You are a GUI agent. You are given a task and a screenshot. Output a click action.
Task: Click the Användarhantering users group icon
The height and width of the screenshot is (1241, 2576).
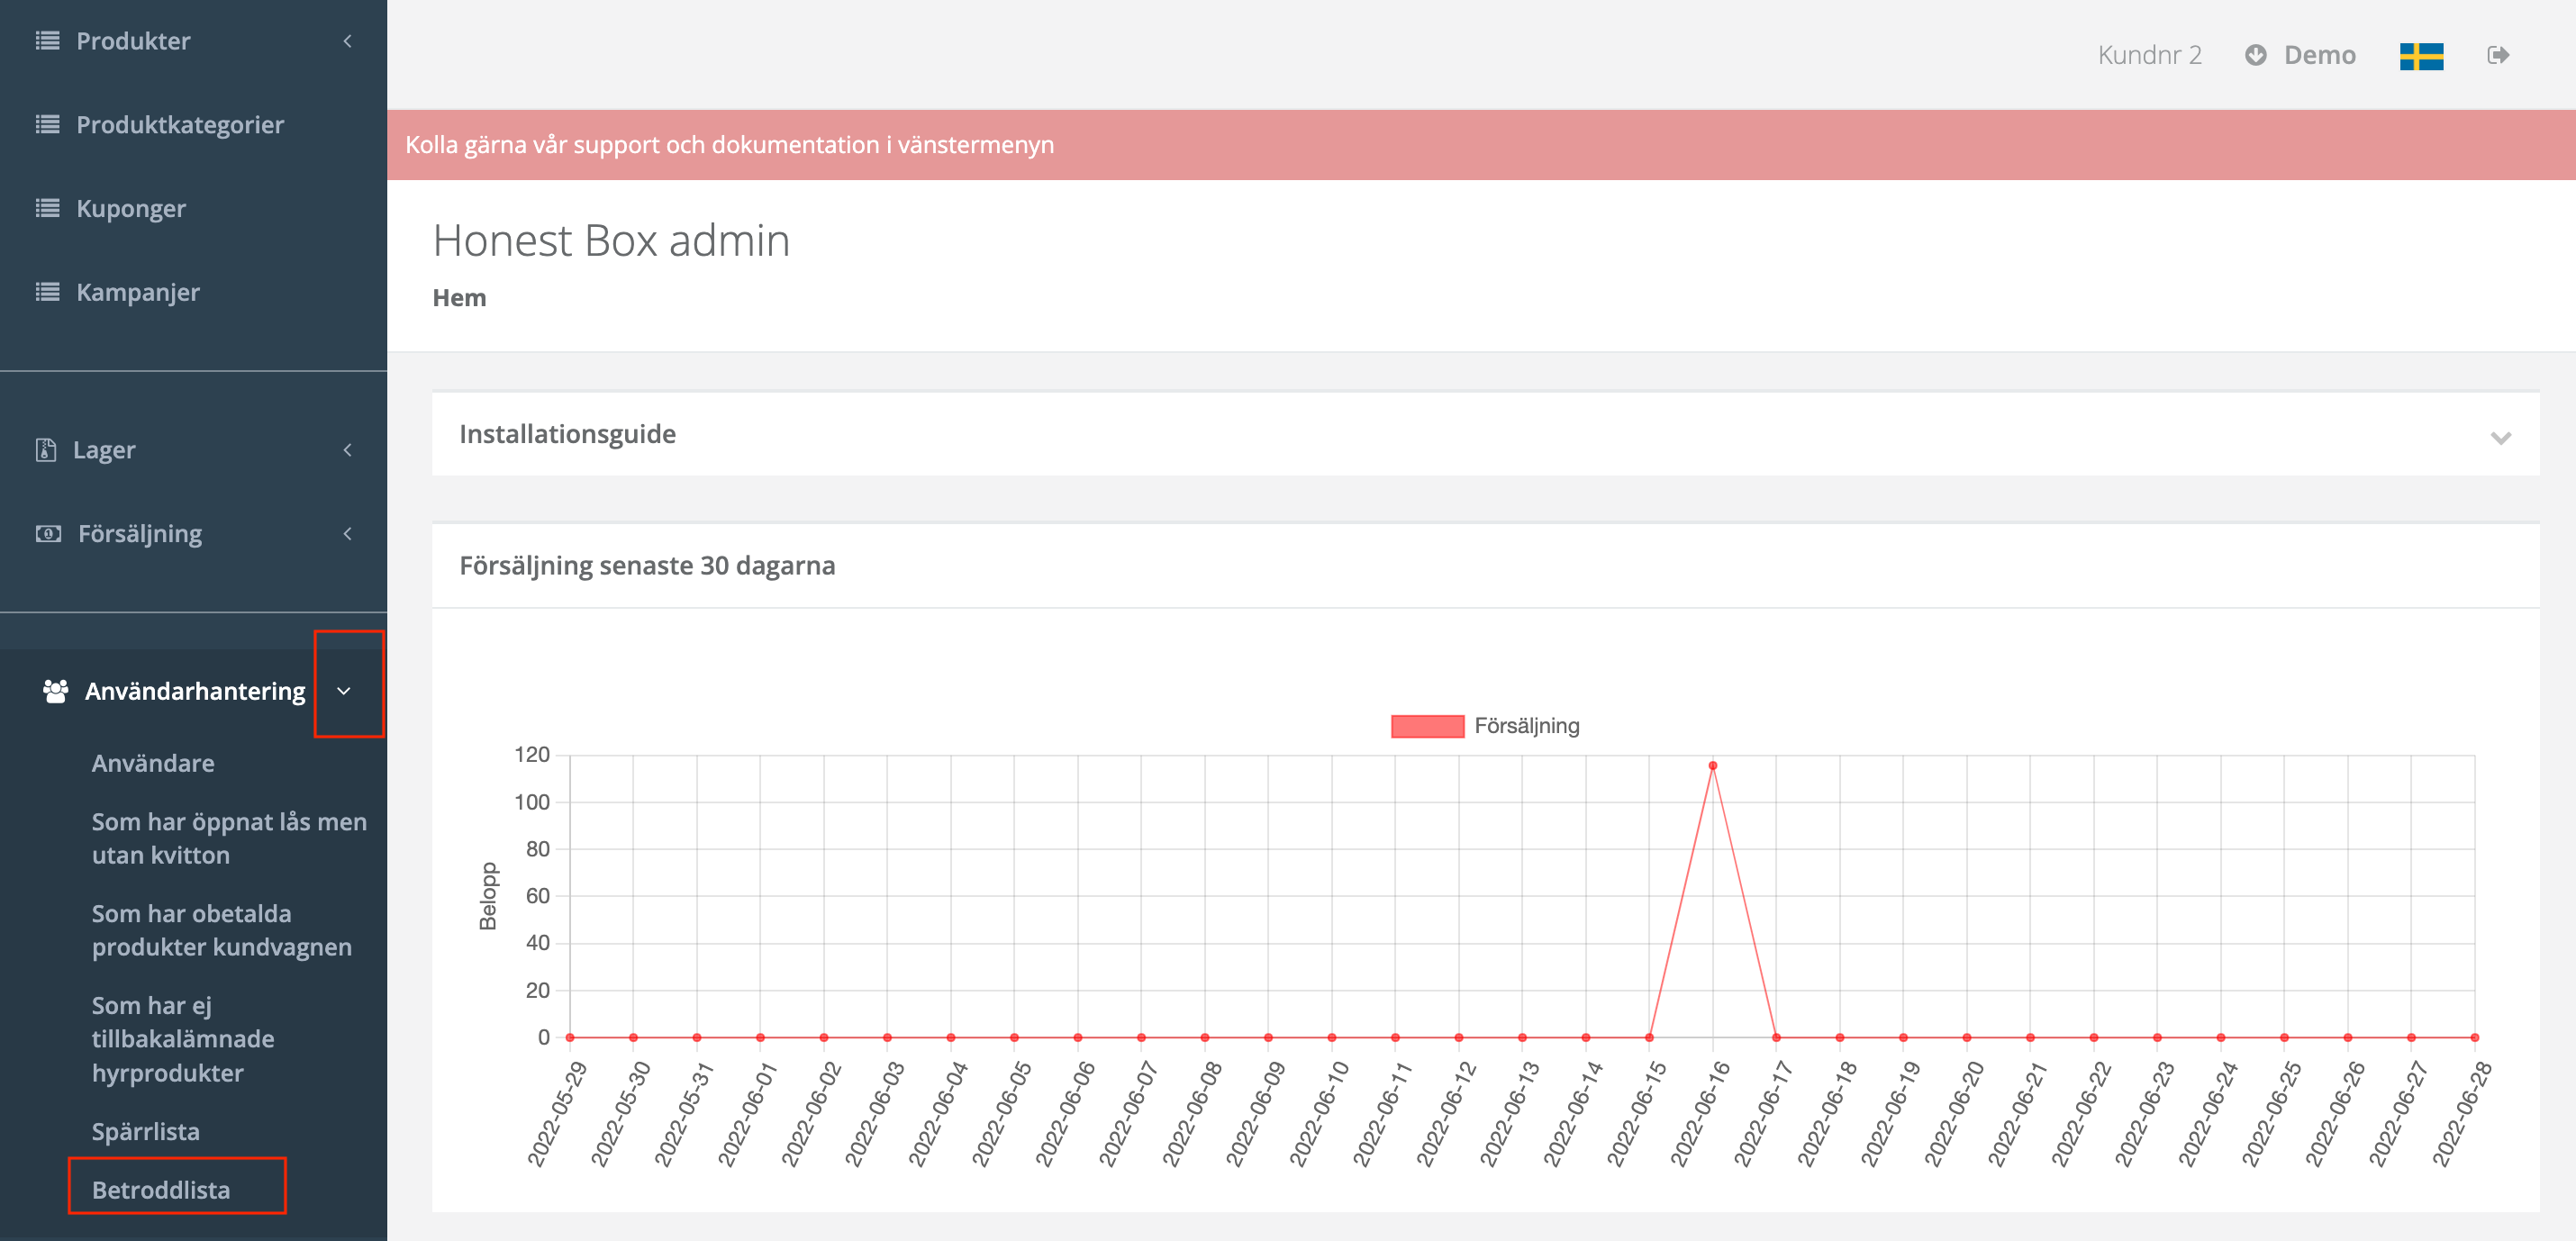(55, 691)
